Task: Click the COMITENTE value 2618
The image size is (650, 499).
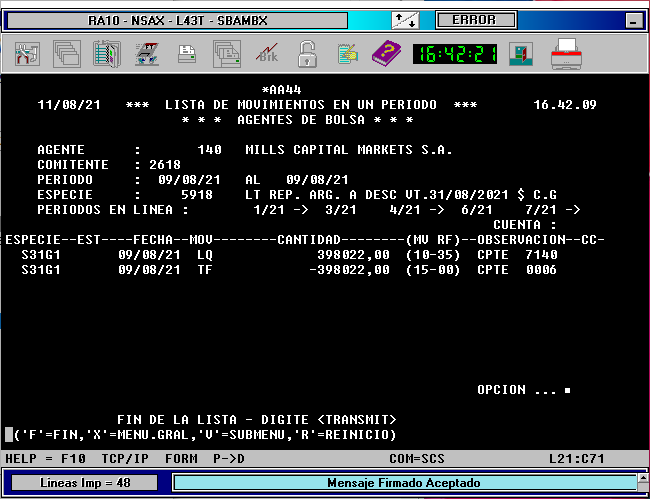Action: point(165,165)
